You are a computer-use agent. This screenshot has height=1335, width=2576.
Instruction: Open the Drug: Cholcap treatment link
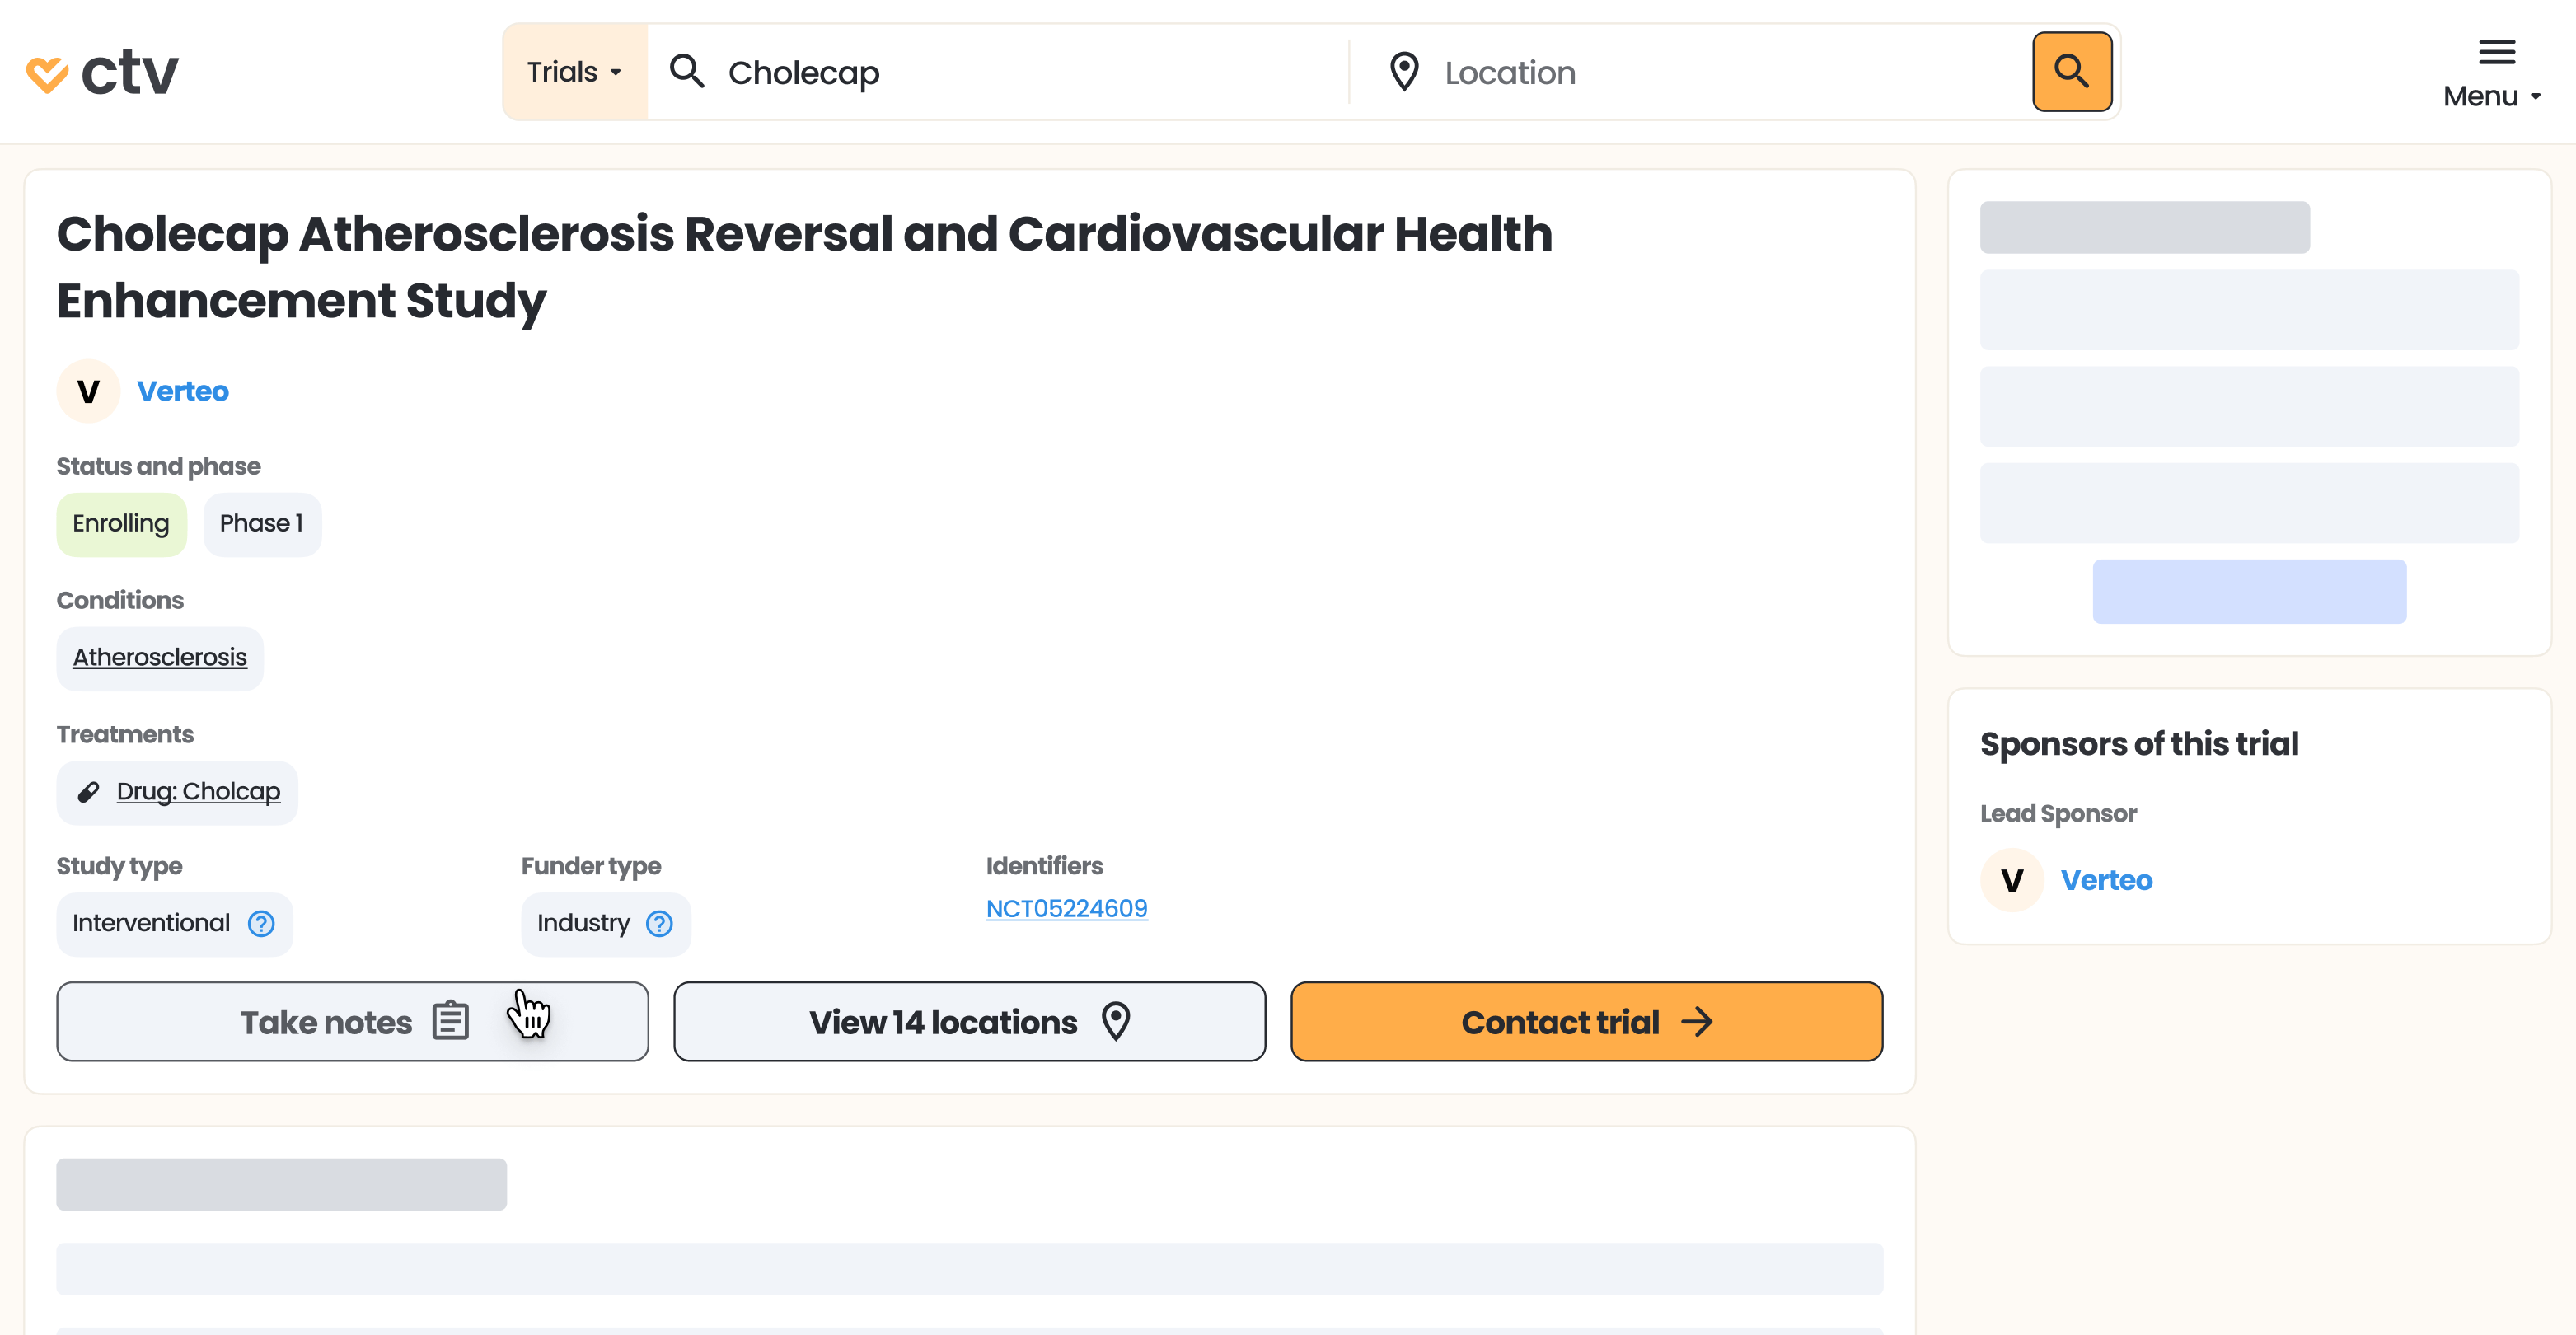[198, 791]
